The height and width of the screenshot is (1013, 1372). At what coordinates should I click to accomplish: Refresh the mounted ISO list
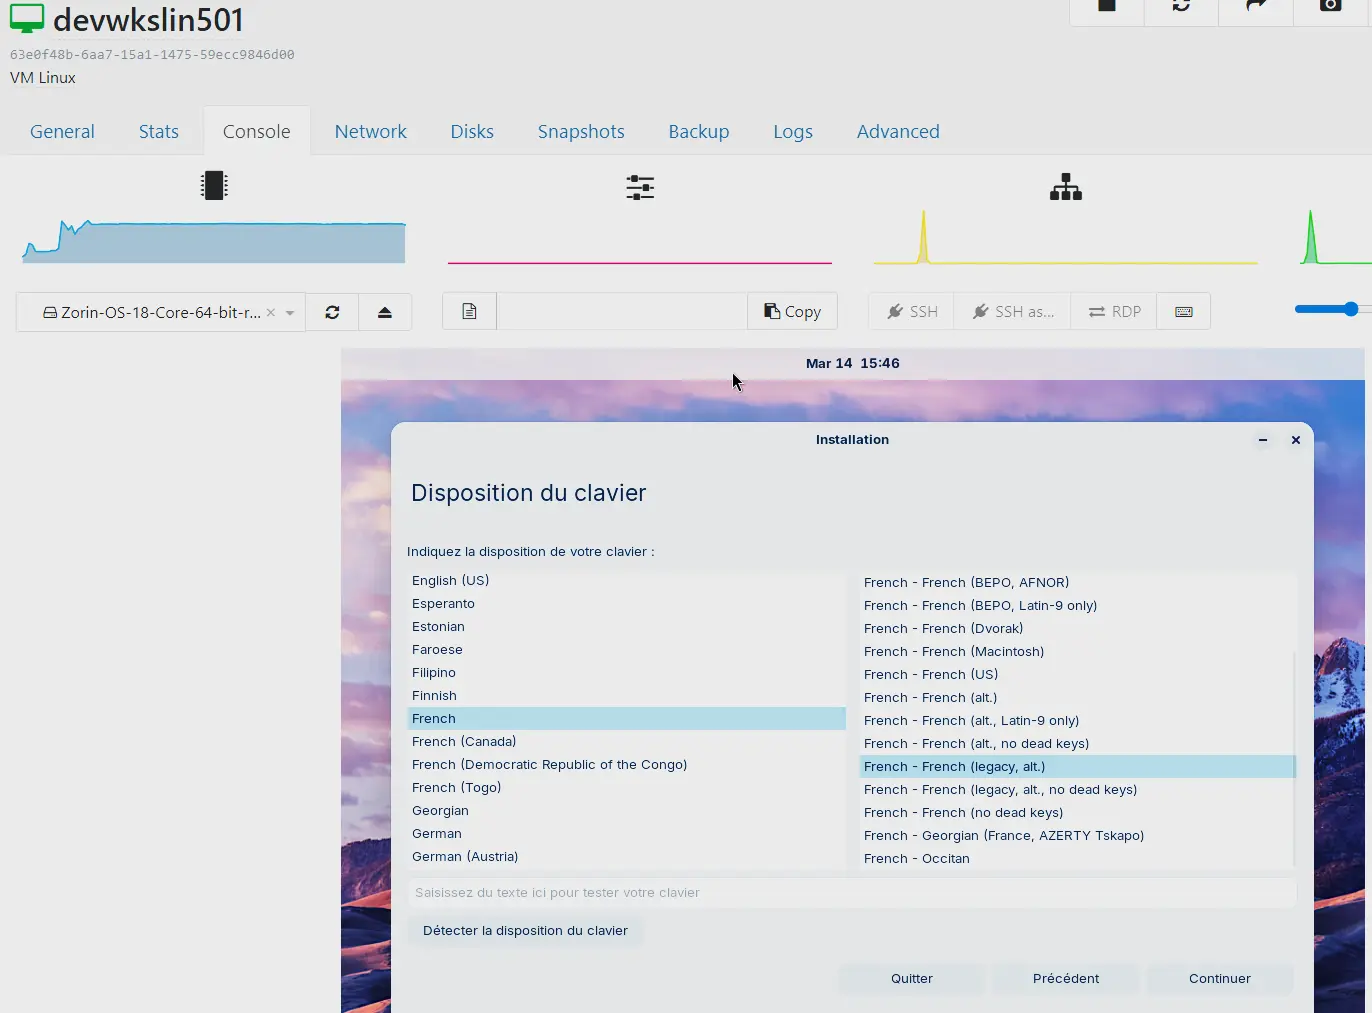tap(331, 311)
